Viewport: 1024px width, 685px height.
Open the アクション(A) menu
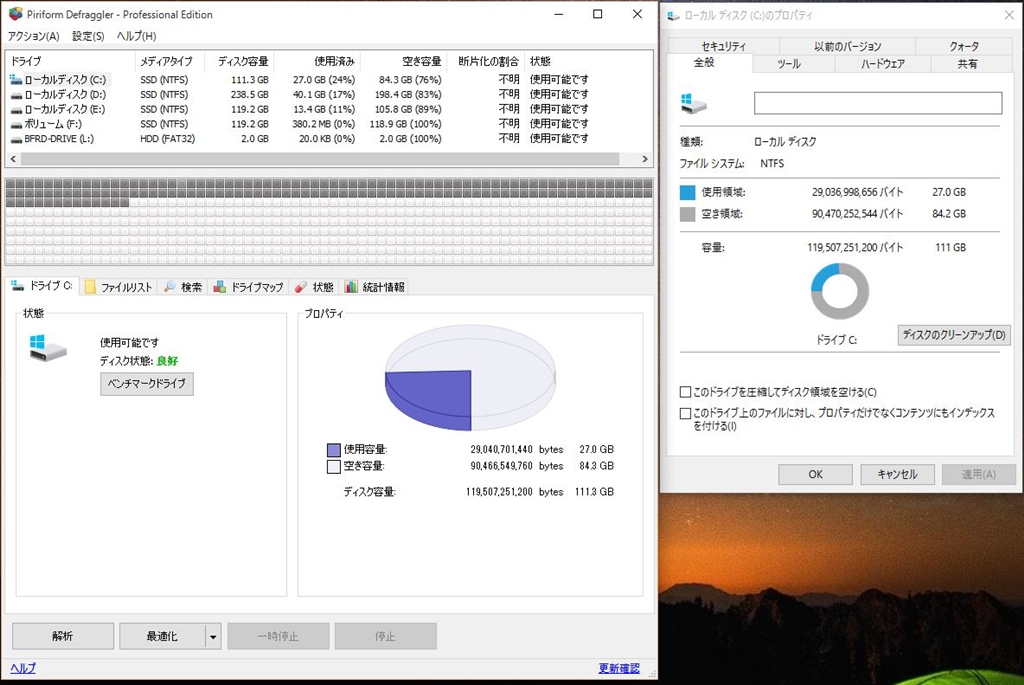[33, 36]
